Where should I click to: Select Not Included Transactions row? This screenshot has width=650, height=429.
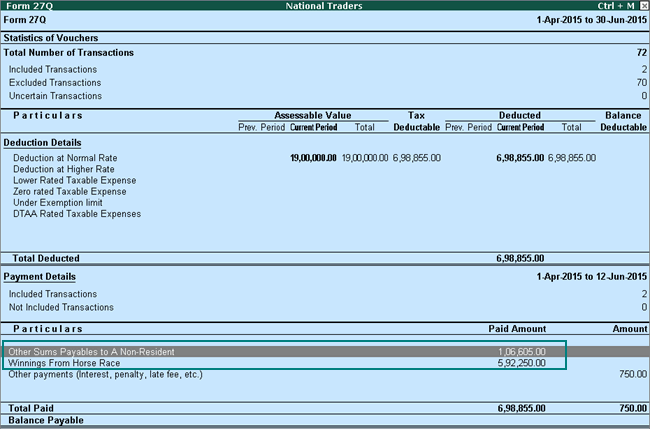pyautogui.click(x=325, y=307)
